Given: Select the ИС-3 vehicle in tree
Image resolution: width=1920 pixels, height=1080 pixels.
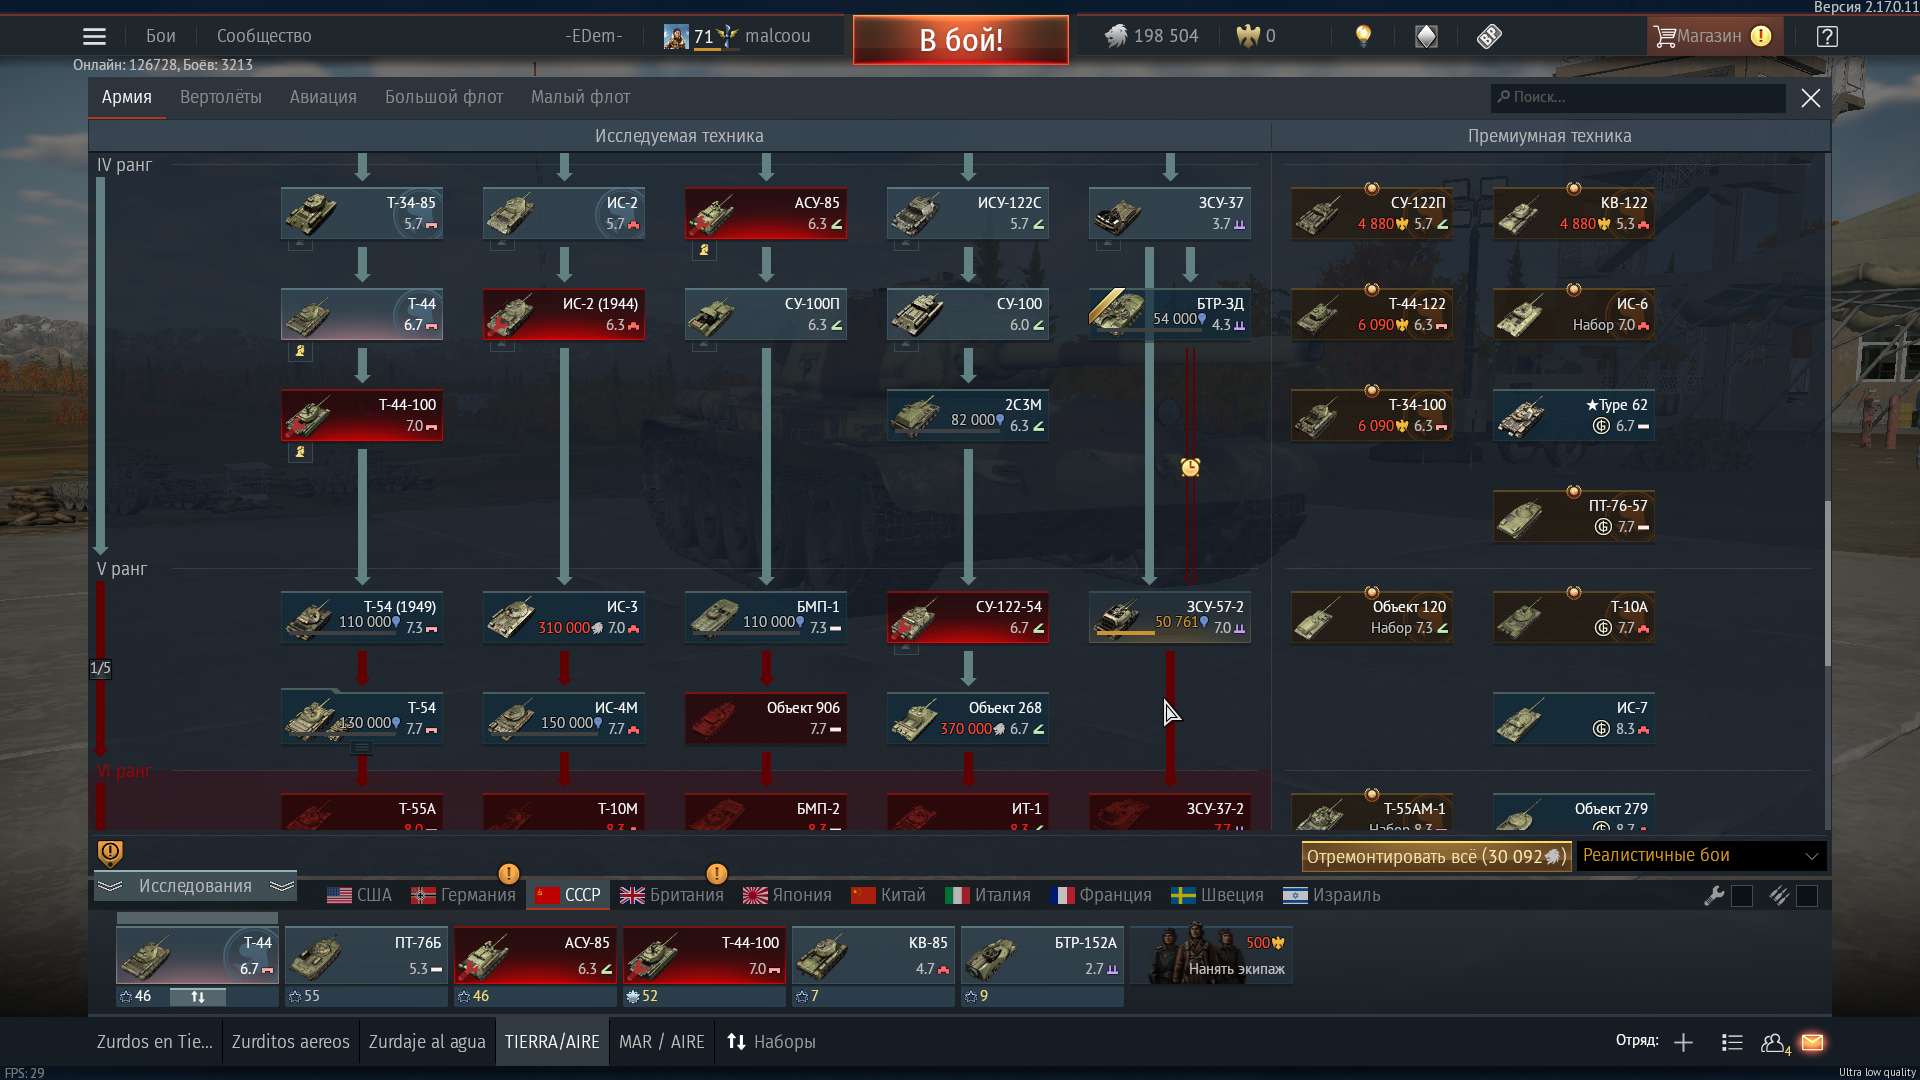Looking at the screenshot, I should tap(563, 617).
